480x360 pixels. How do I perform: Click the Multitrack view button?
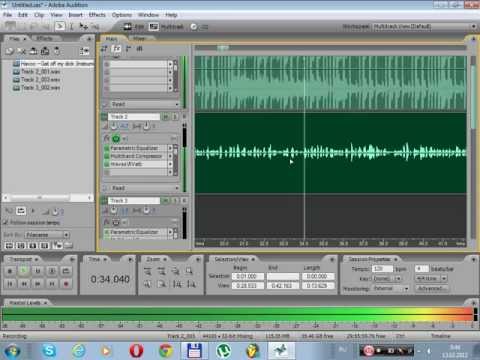(166, 27)
